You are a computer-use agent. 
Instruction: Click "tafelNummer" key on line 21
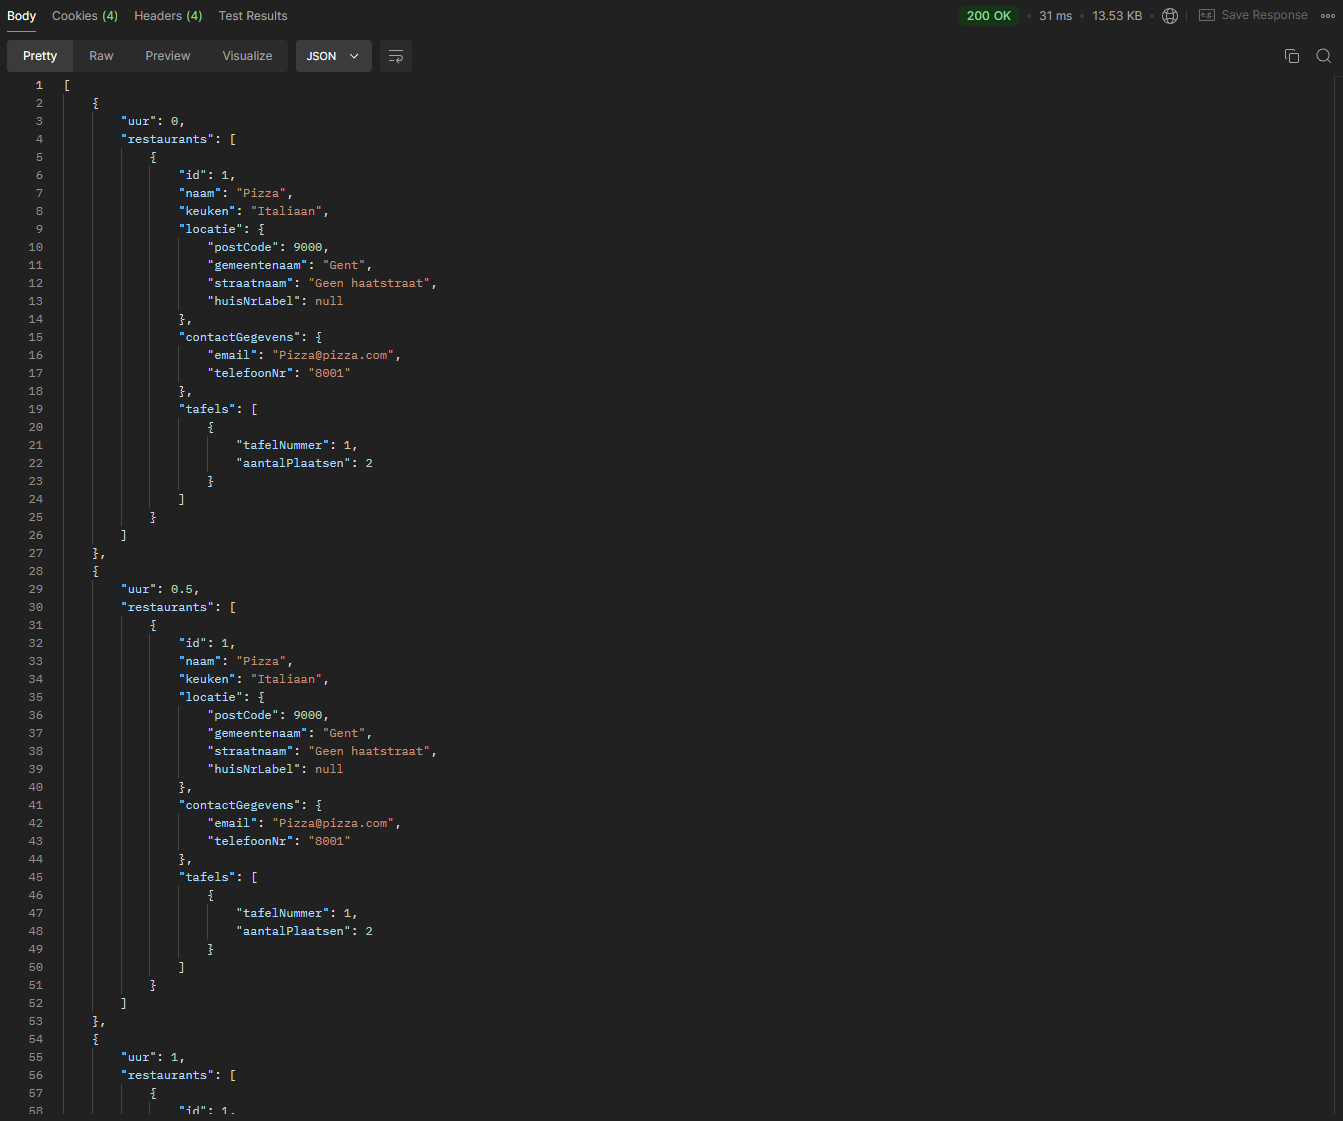283,445
